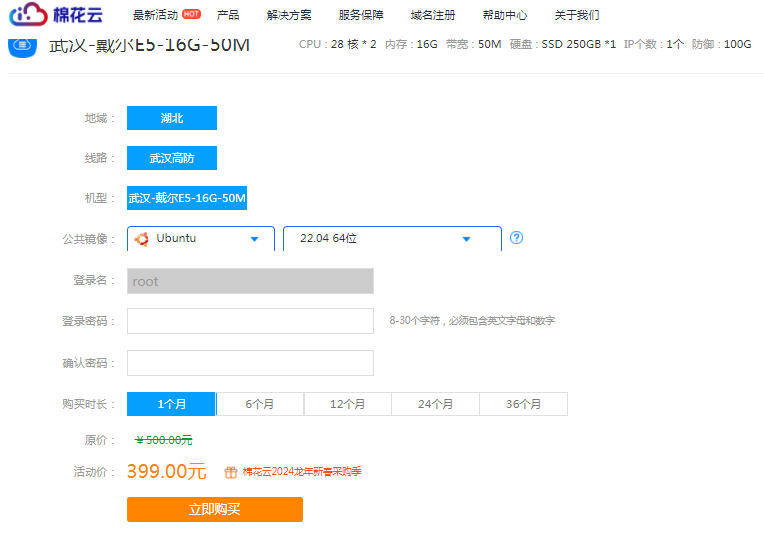Choose 6个月 purchase duration
Viewport: 764px width, 537px height.
[x=260, y=404]
